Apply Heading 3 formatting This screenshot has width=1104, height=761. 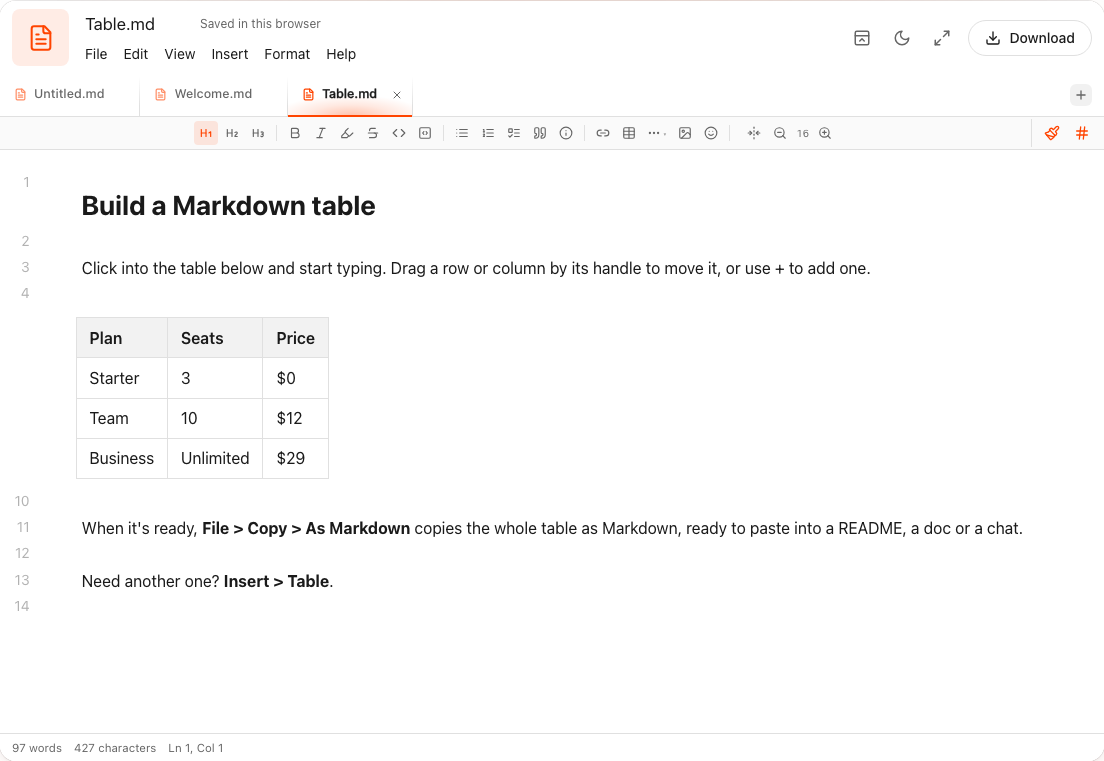click(x=258, y=133)
